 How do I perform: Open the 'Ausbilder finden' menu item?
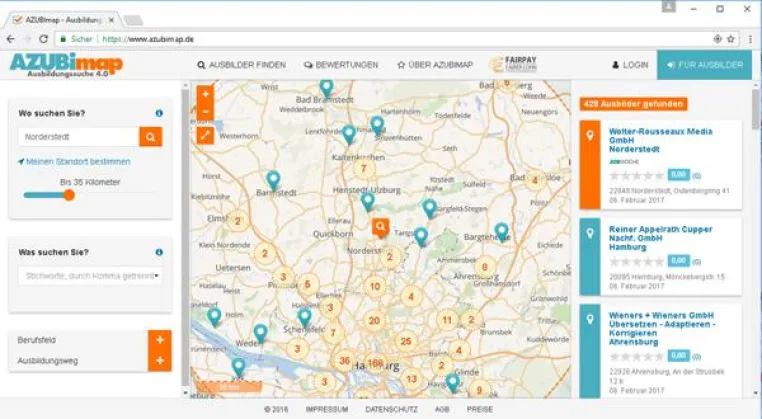242,65
